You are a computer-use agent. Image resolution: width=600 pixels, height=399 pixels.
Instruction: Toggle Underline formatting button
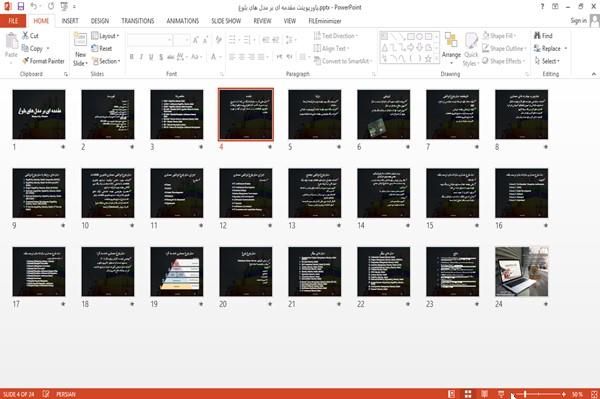click(x=151, y=57)
